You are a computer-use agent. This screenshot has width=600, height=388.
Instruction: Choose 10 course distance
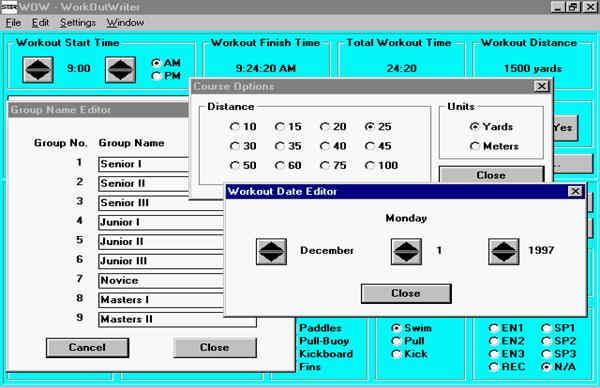pos(243,127)
